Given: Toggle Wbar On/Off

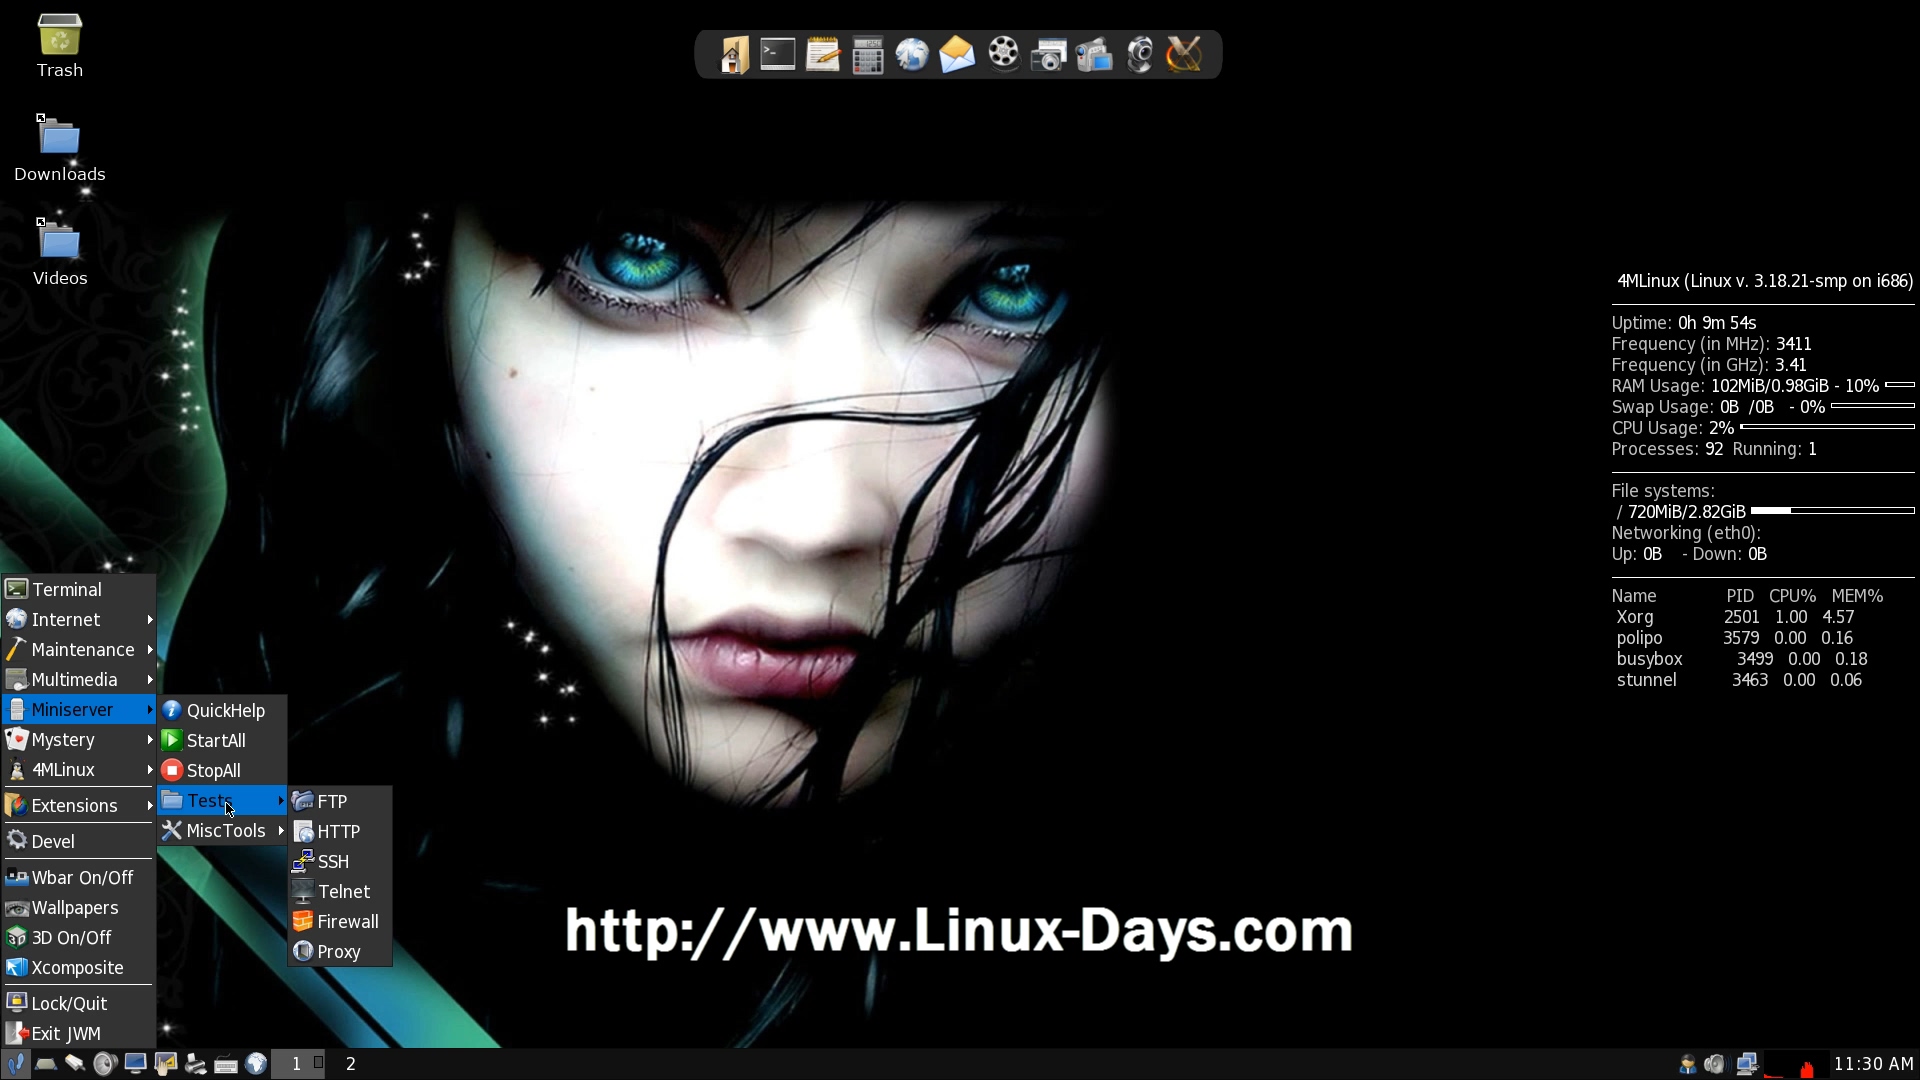Looking at the screenshot, I should pyautogui.click(x=79, y=878).
